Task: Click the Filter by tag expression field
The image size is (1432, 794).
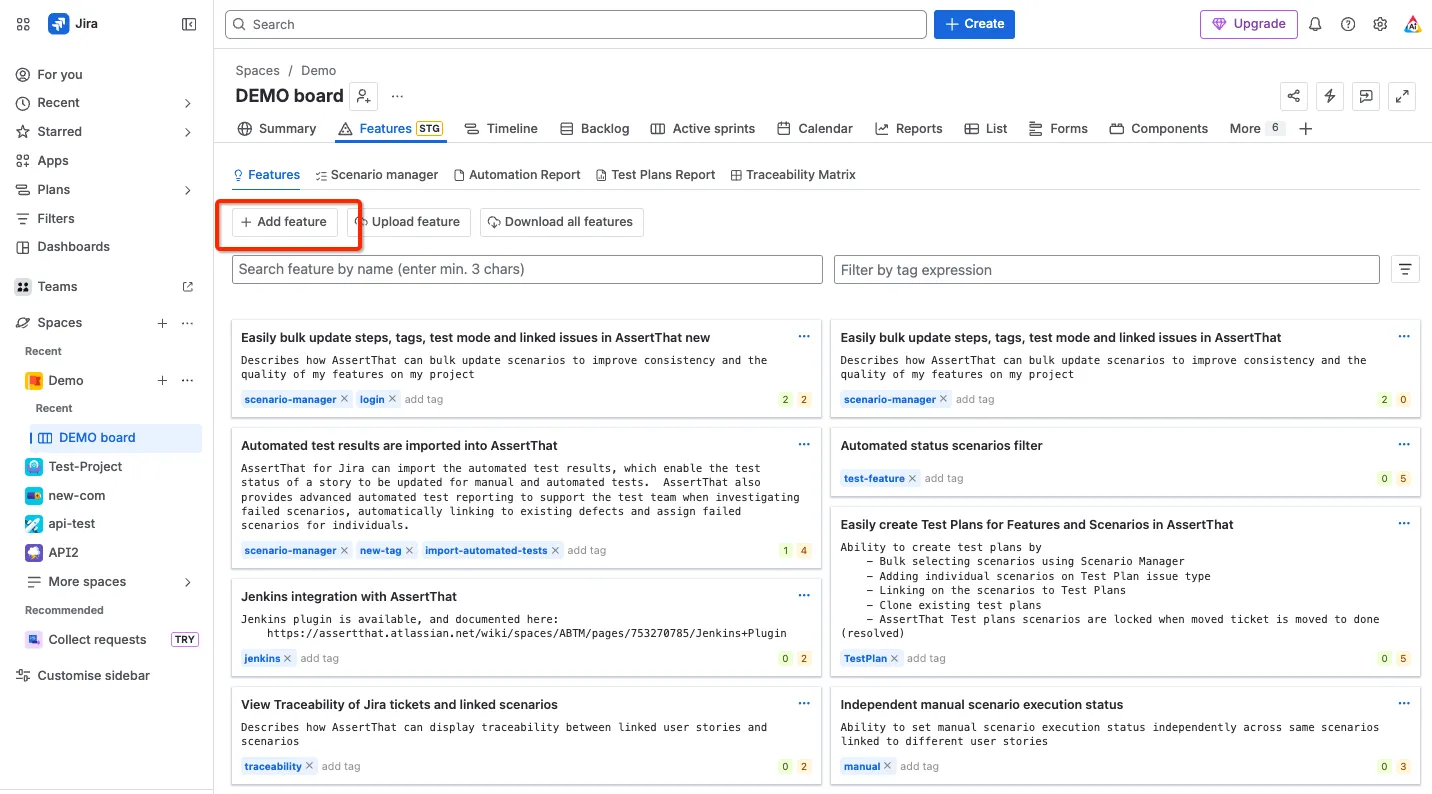Action: (1107, 269)
